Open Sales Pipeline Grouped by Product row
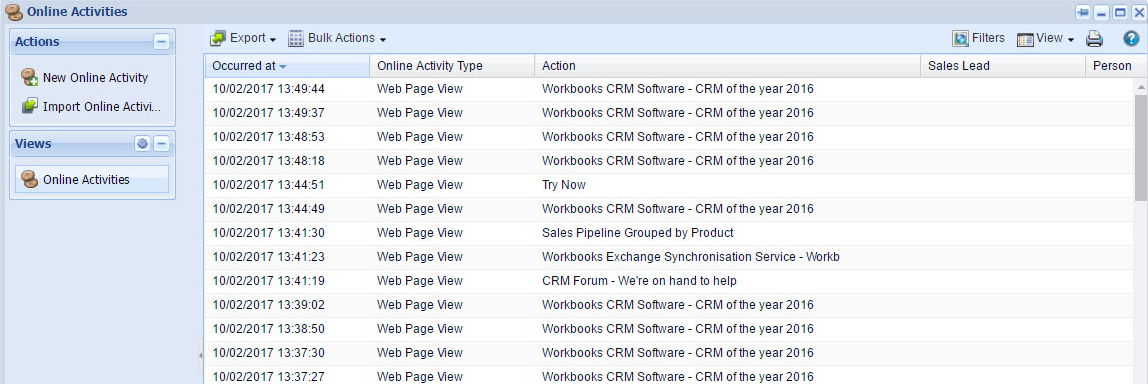 pyautogui.click(x=669, y=233)
